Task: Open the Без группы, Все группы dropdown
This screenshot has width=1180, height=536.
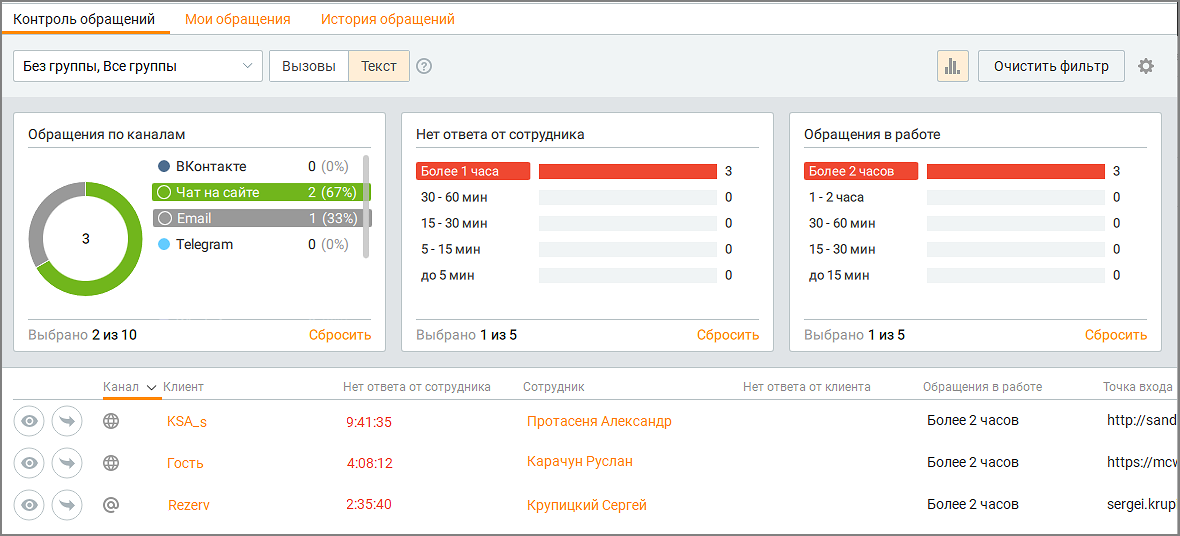Action: tap(138, 66)
